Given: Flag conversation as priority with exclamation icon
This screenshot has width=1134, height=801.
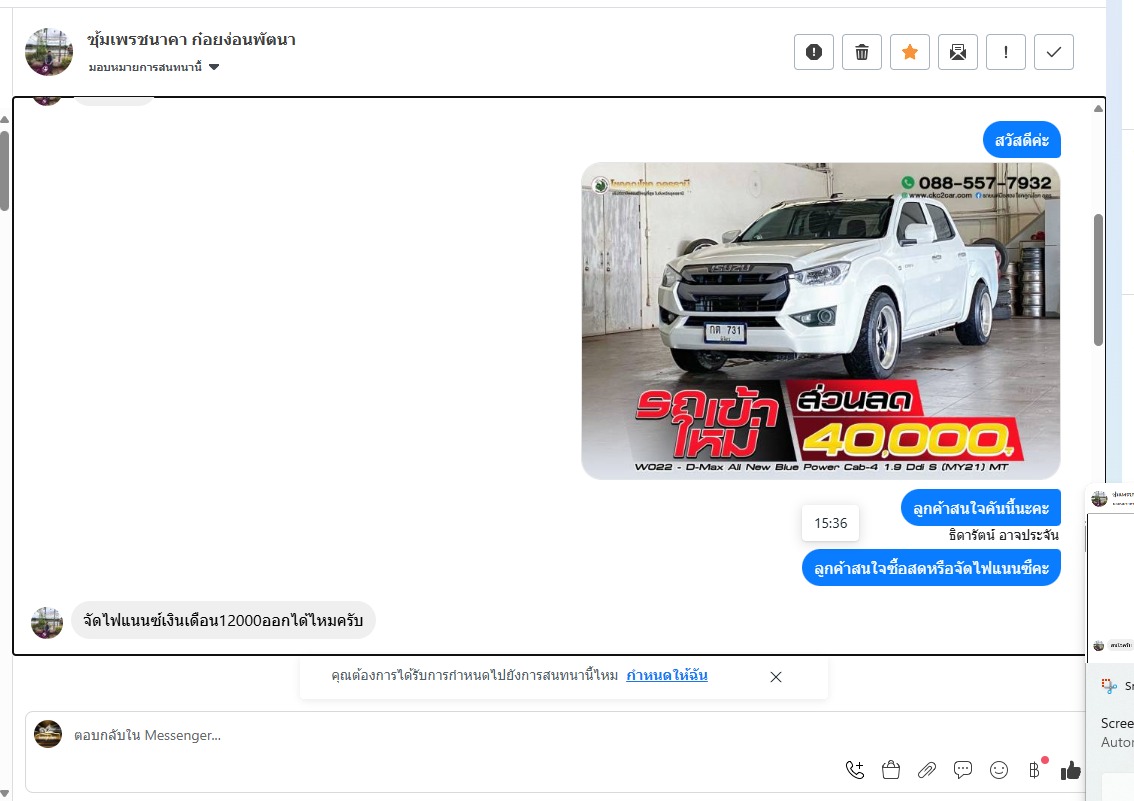Looking at the screenshot, I should [1005, 52].
